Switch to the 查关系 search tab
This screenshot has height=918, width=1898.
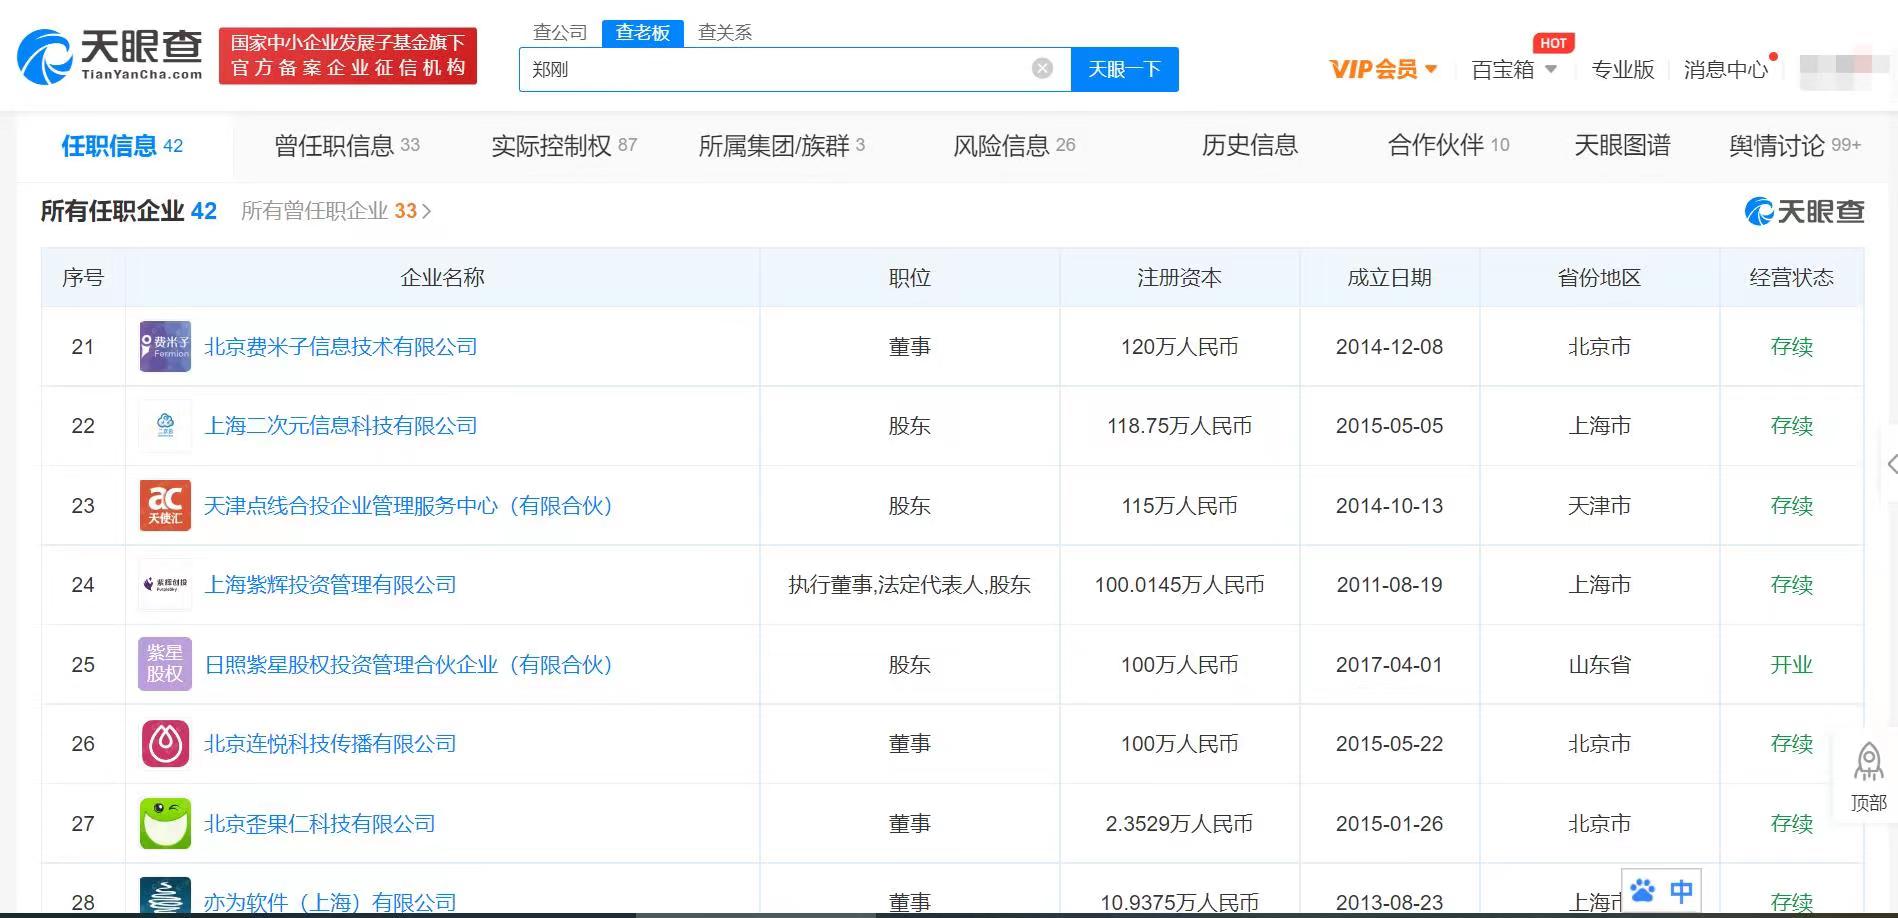point(725,32)
